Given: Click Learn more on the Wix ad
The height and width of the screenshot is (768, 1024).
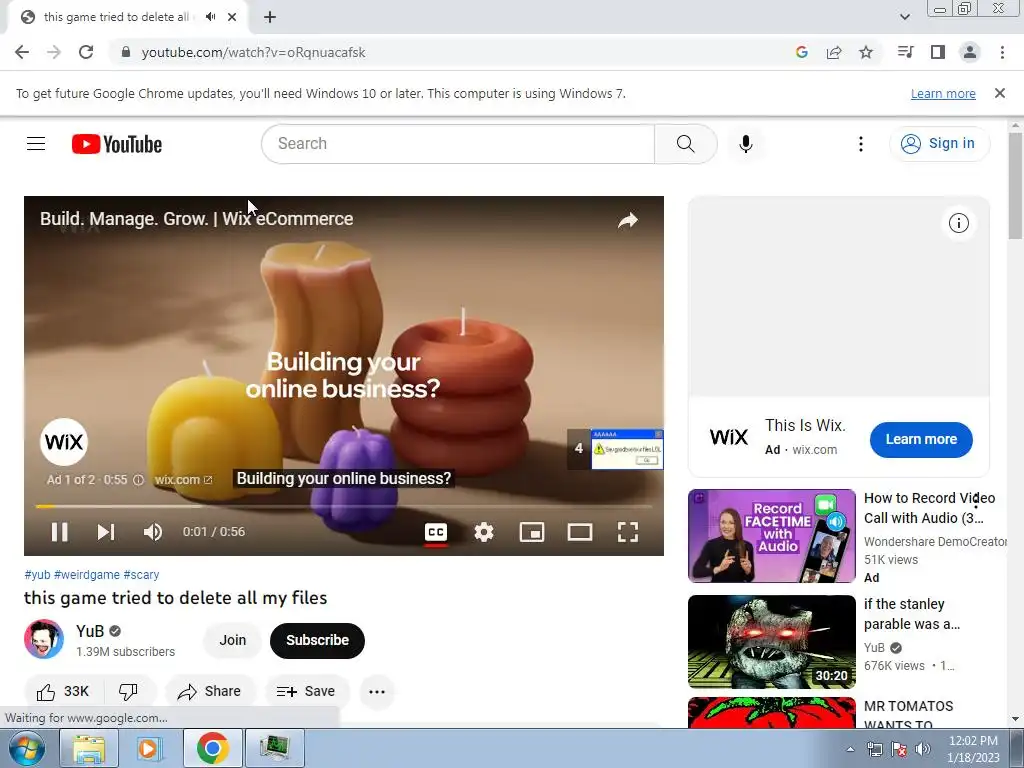Looking at the screenshot, I should pyautogui.click(x=921, y=440).
